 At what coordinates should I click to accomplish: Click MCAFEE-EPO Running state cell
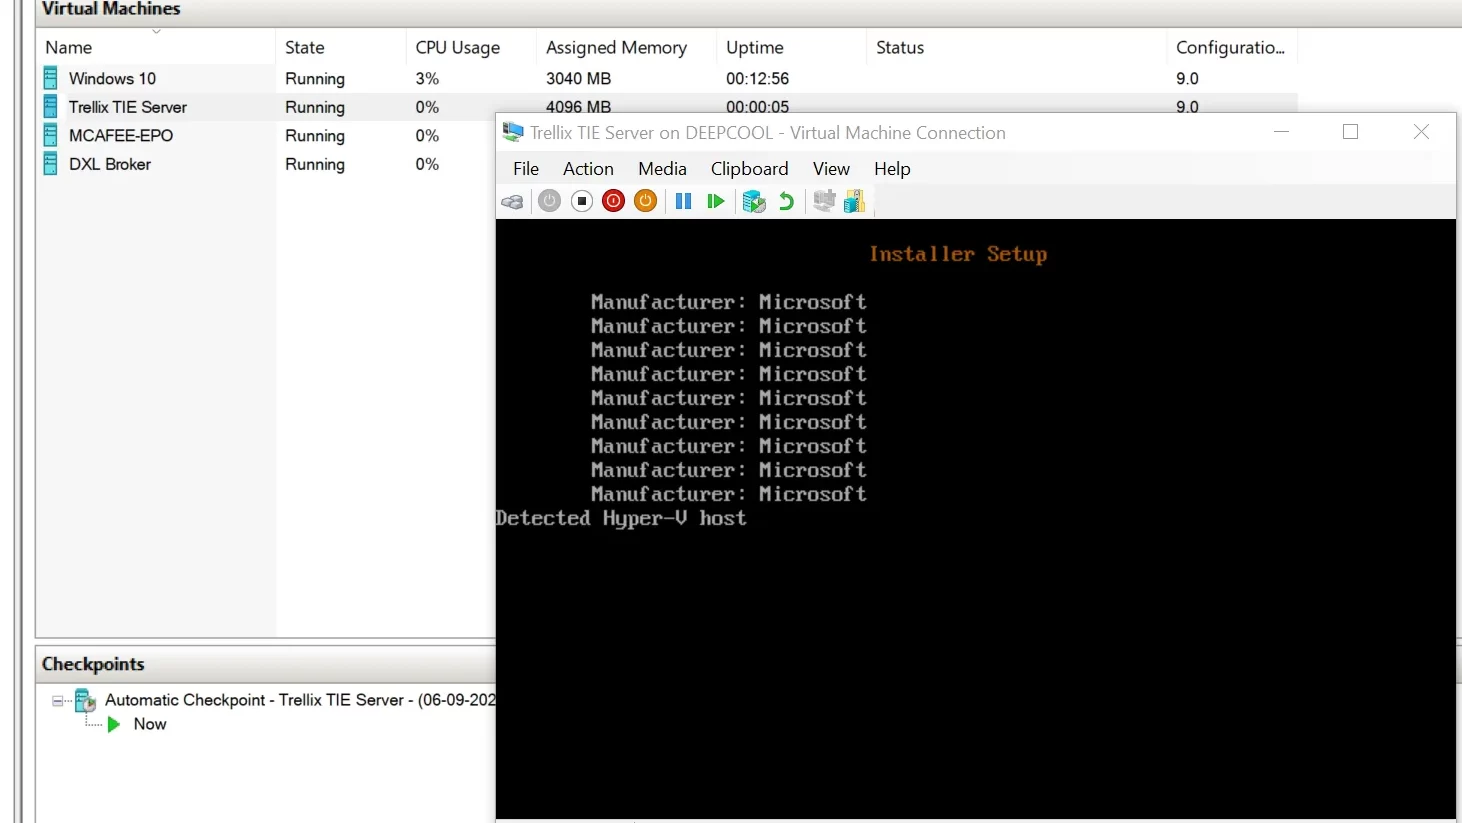click(x=315, y=135)
